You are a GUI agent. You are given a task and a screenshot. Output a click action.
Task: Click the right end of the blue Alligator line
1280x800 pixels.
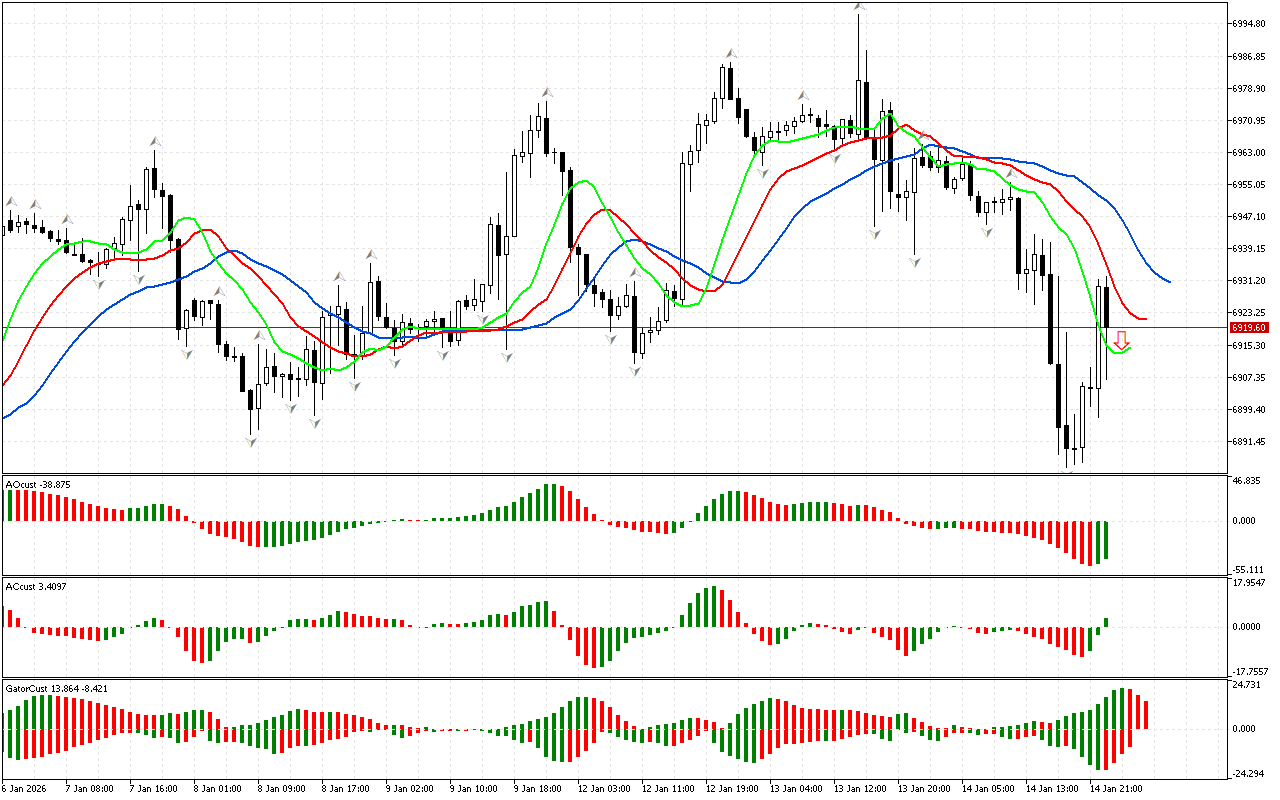point(1168,281)
